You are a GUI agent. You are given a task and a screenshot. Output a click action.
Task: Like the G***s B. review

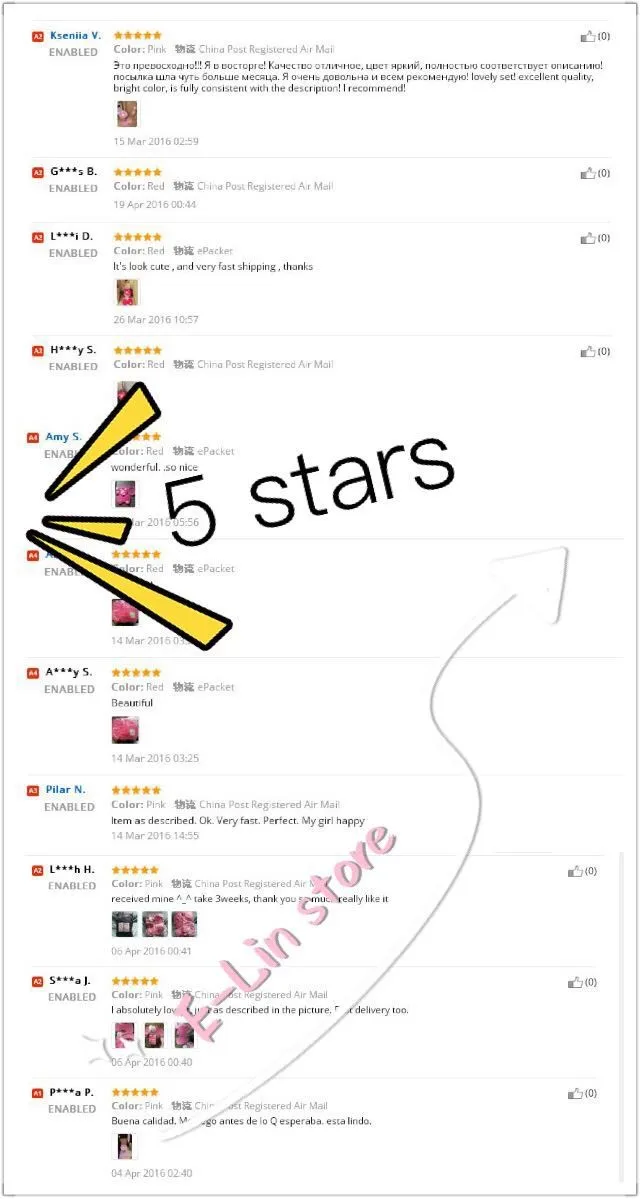pyautogui.click(x=587, y=174)
